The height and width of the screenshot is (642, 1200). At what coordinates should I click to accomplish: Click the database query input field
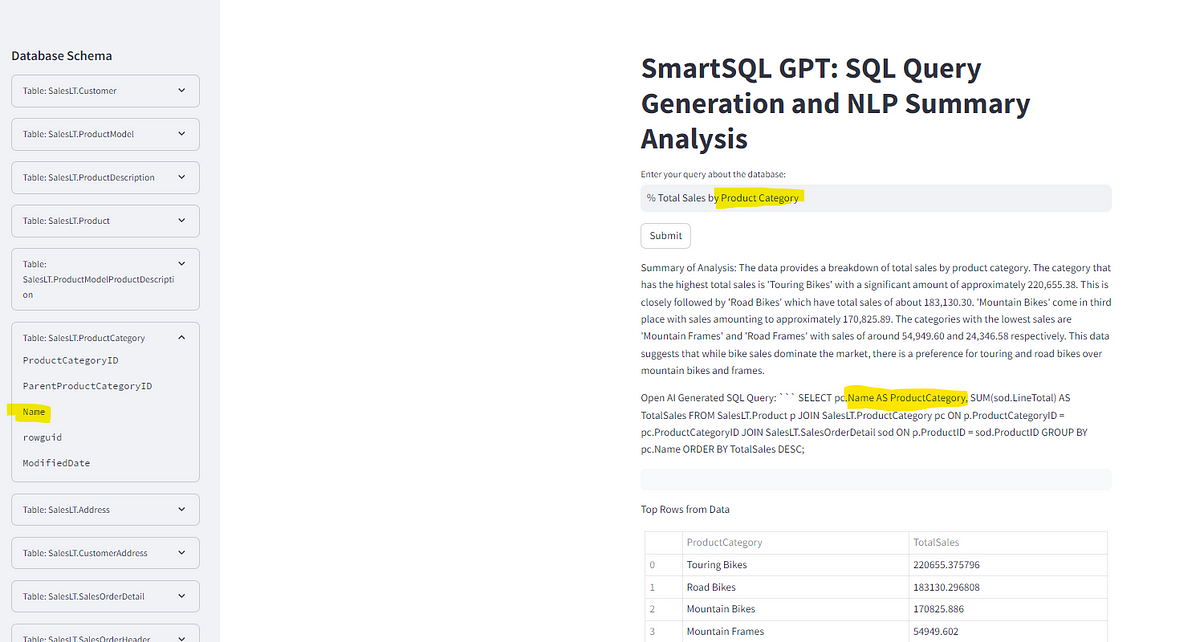876,198
